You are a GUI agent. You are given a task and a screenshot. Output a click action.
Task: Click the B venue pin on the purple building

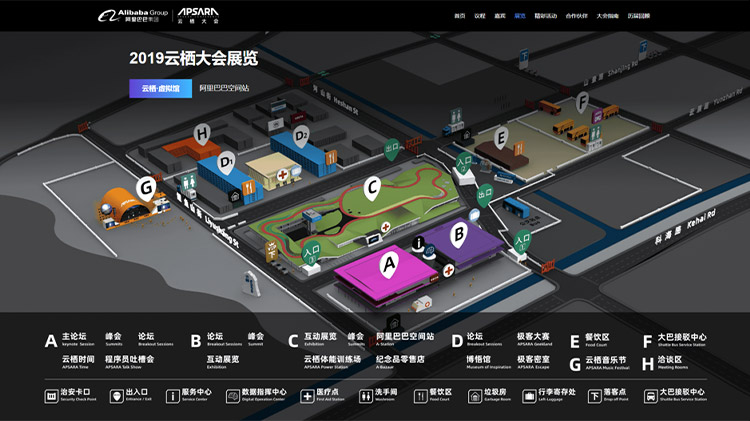point(459,235)
